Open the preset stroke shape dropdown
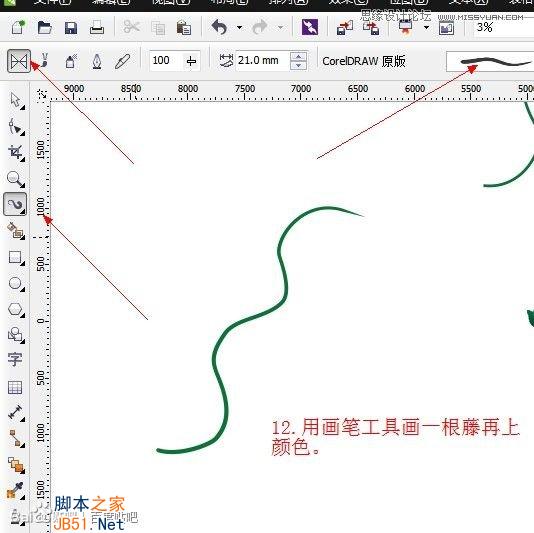 point(490,62)
